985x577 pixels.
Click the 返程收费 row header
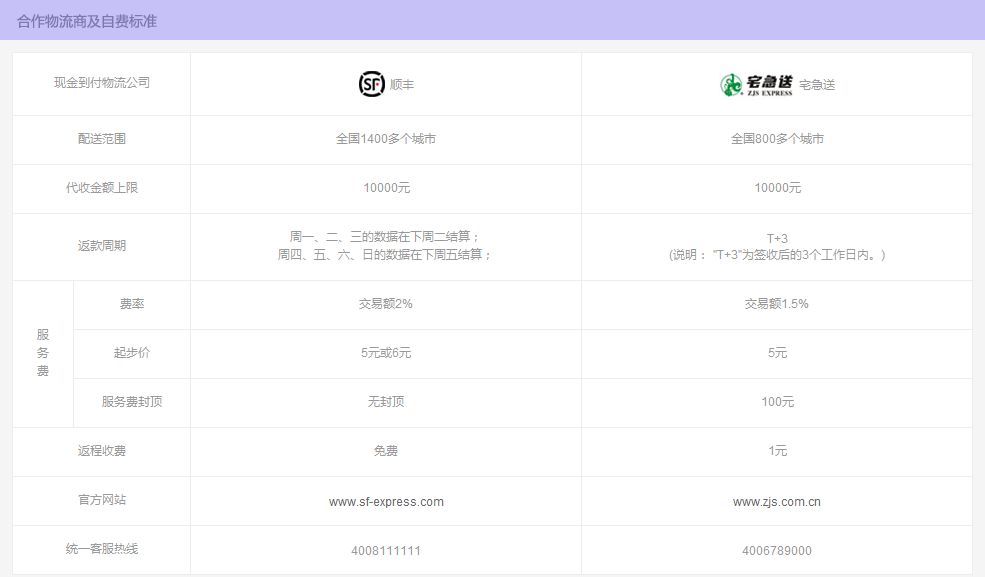(102, 451)
